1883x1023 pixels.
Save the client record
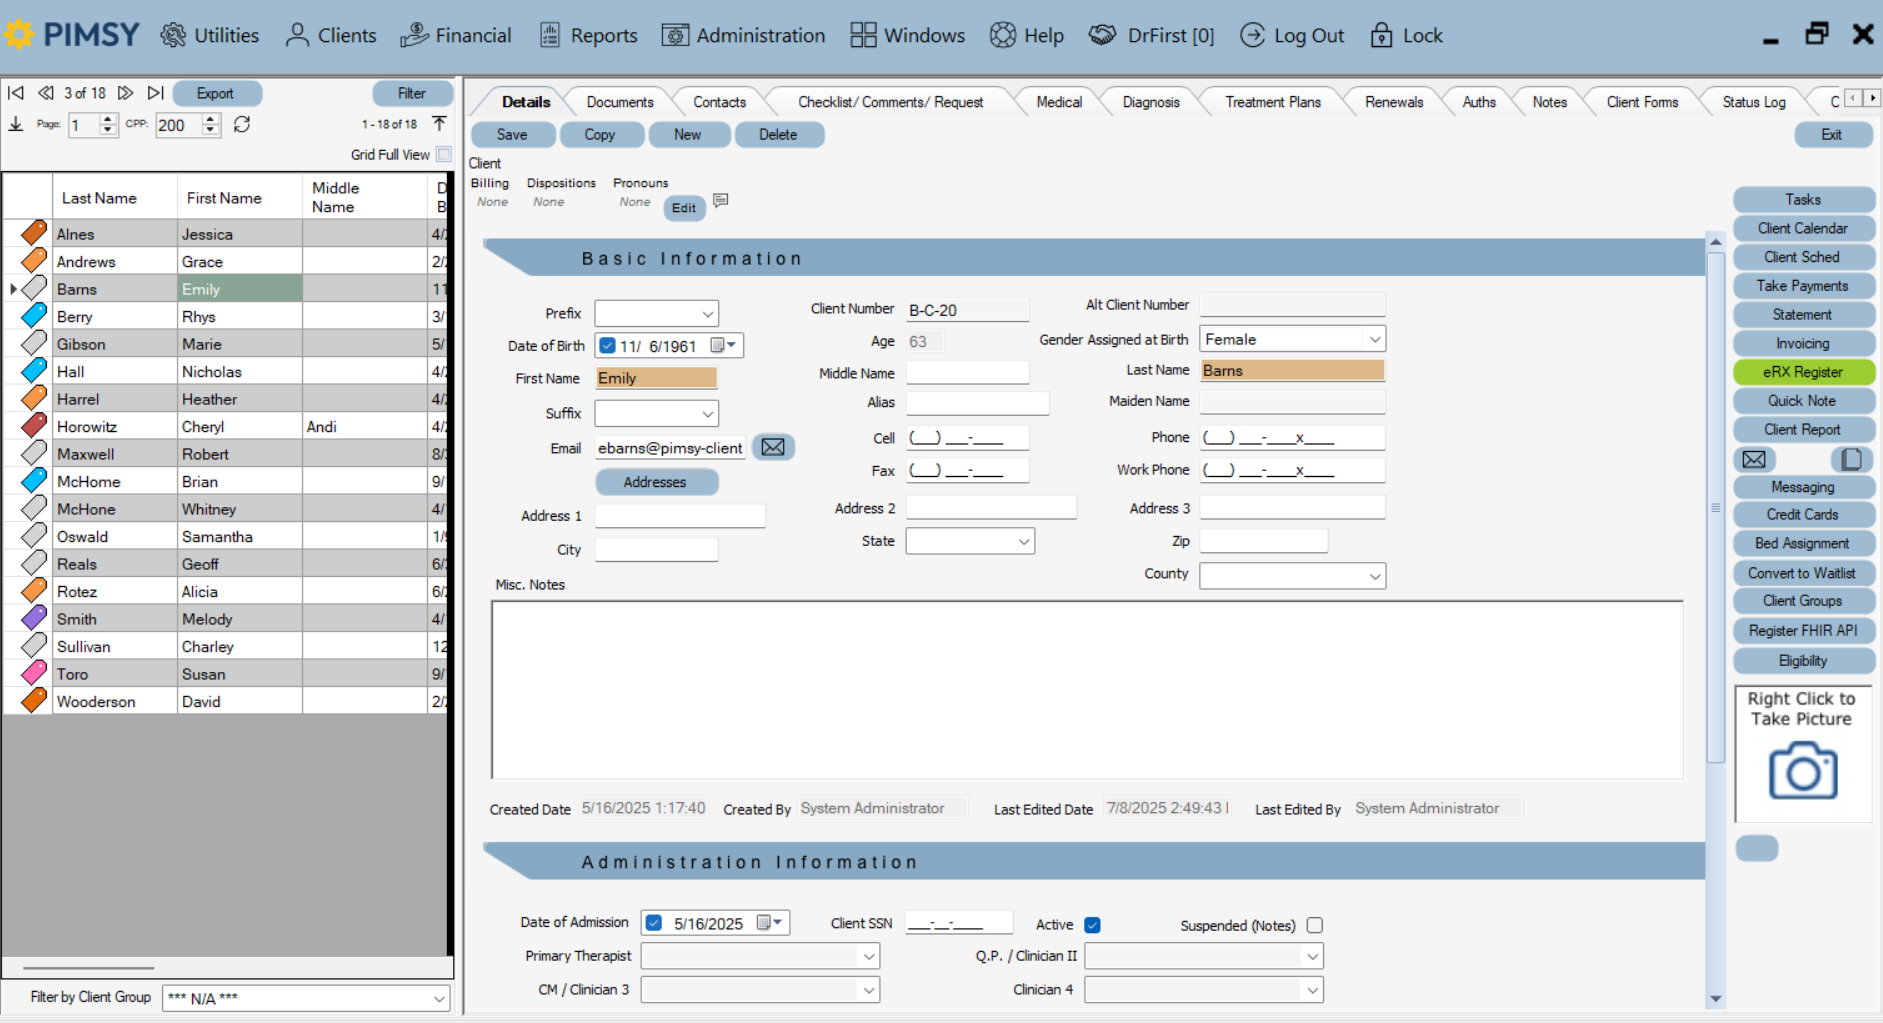(512, 134)
